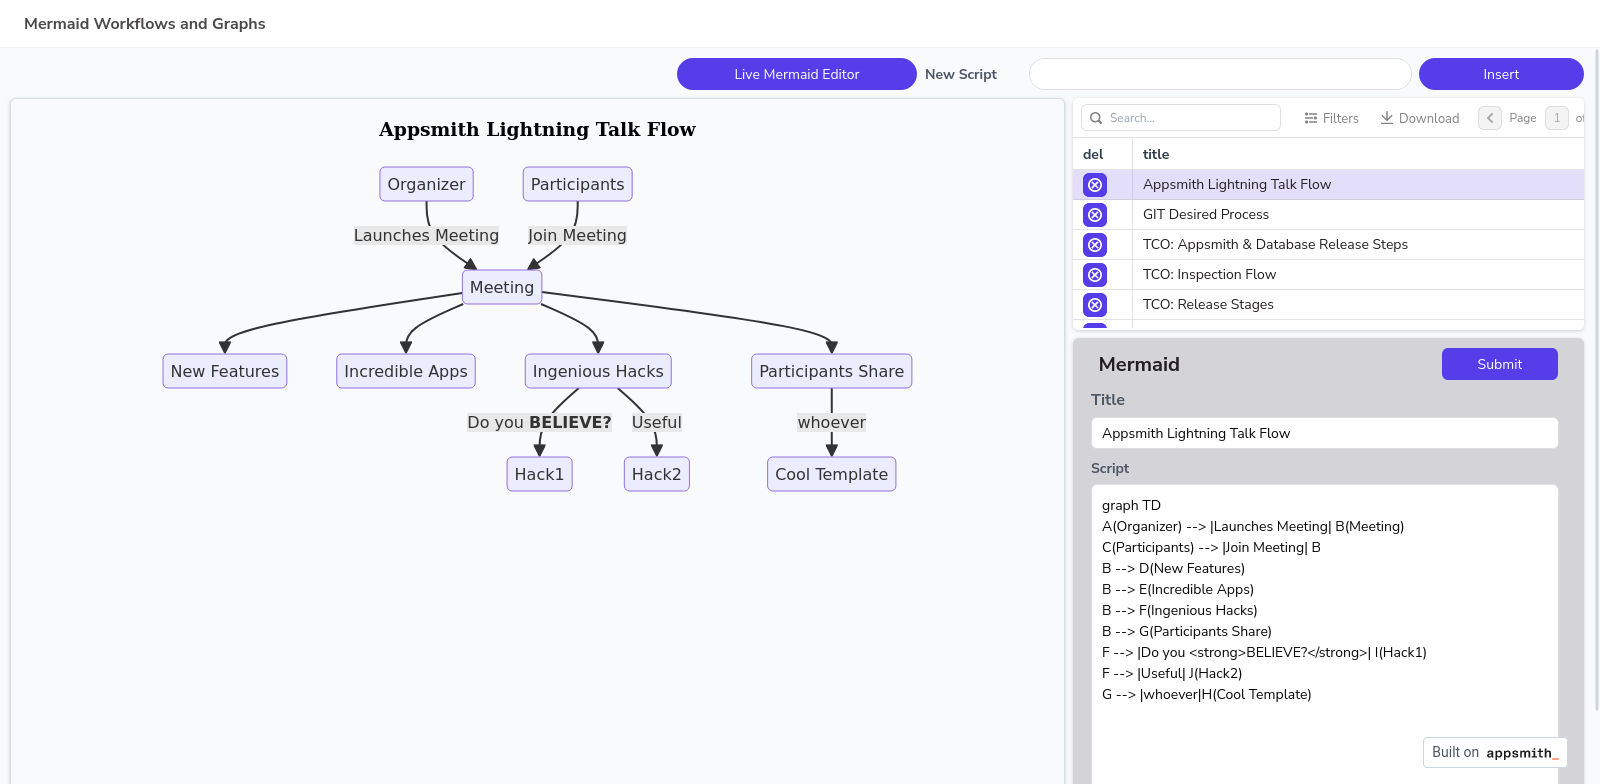Image resolution: width=1600 pixels, height=784 pixels.
Task: Edit the Title text field
Action: (1323, 433)
